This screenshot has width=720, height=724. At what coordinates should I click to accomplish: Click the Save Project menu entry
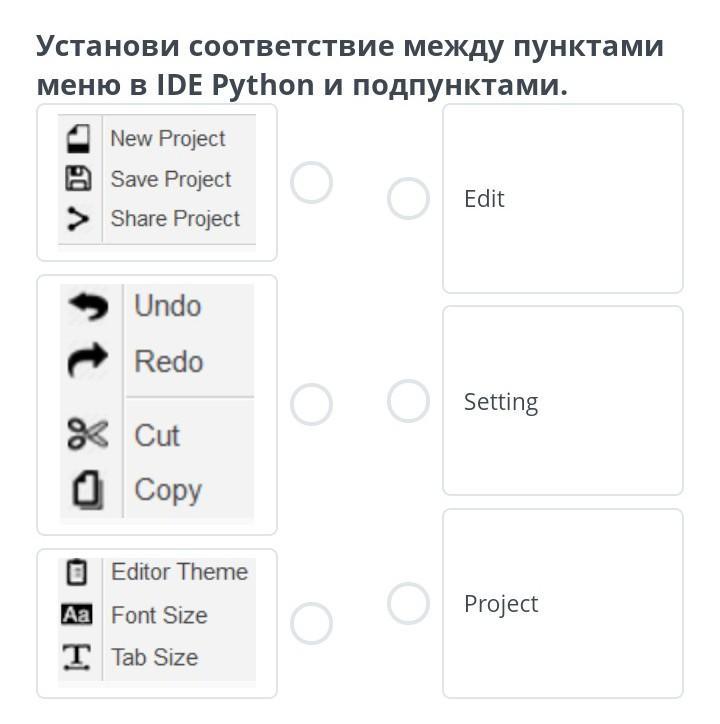(x=157, y=179)
